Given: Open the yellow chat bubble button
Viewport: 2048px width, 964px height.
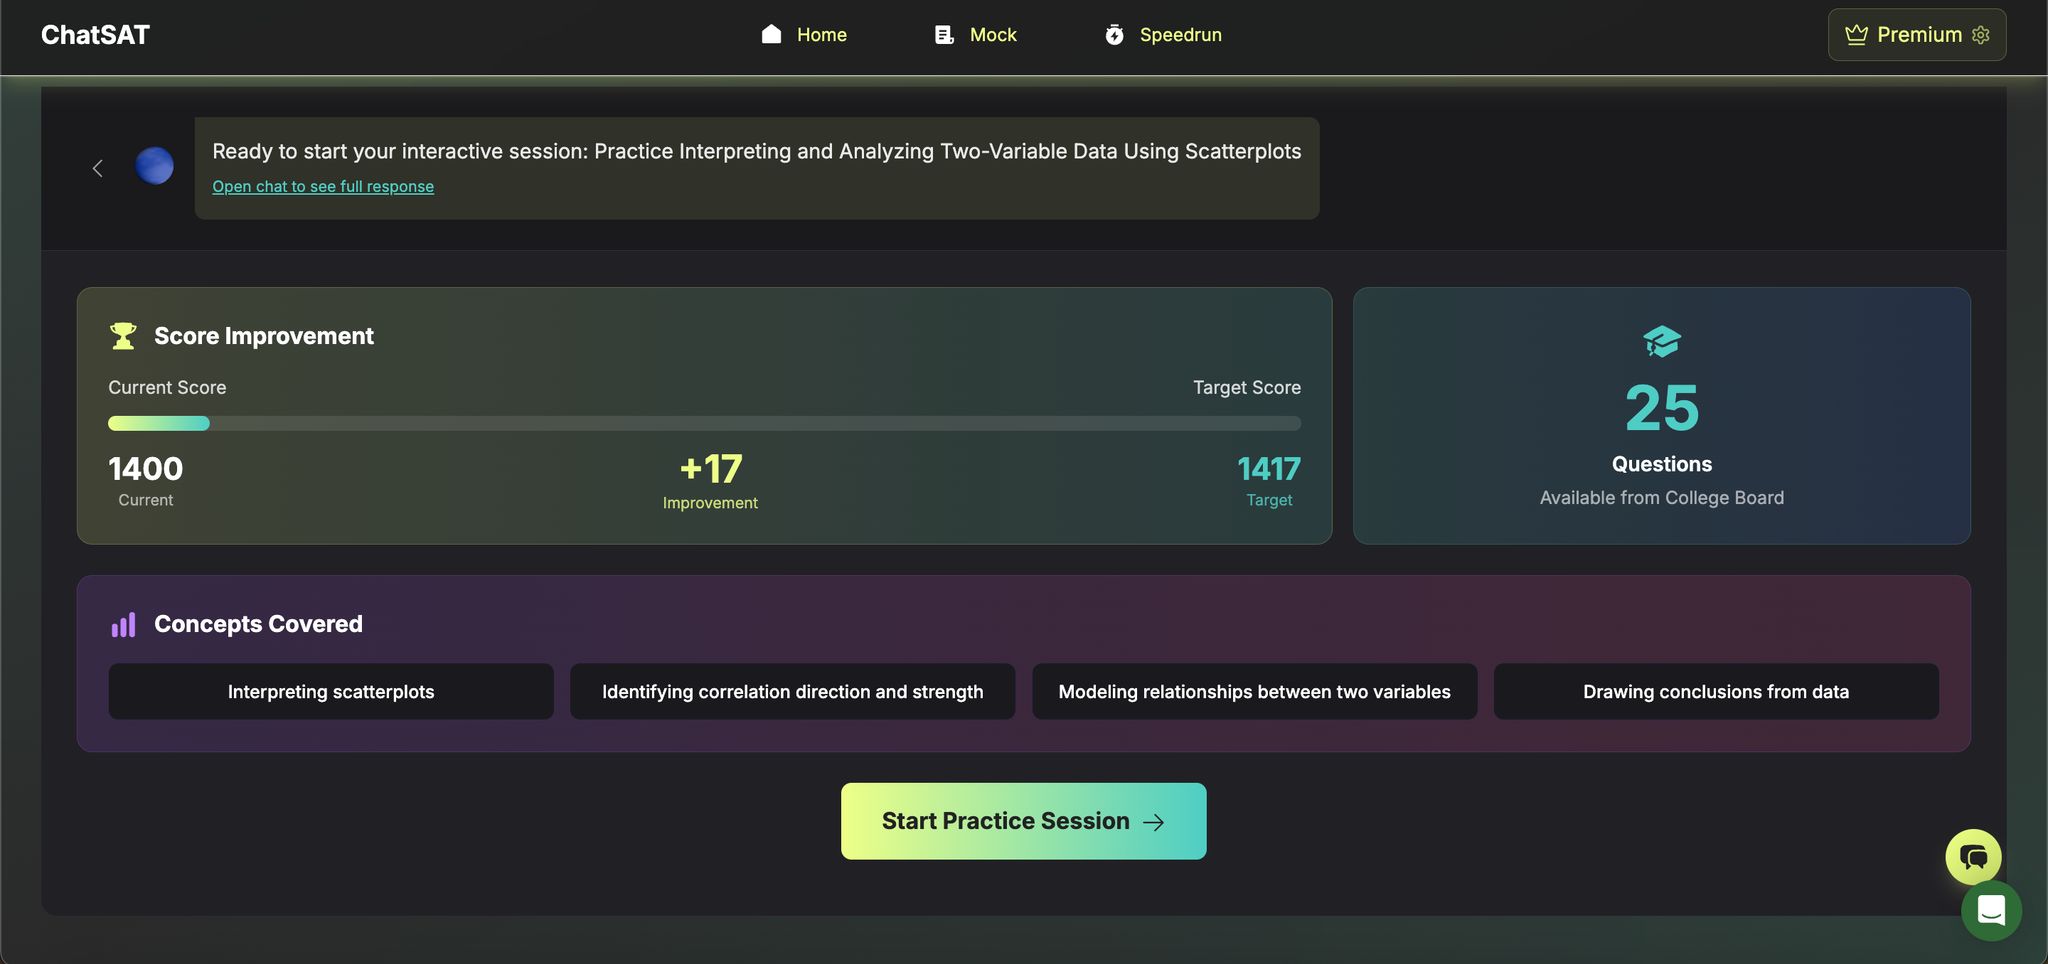Looking at the screenshot, I should [1973, 857].
